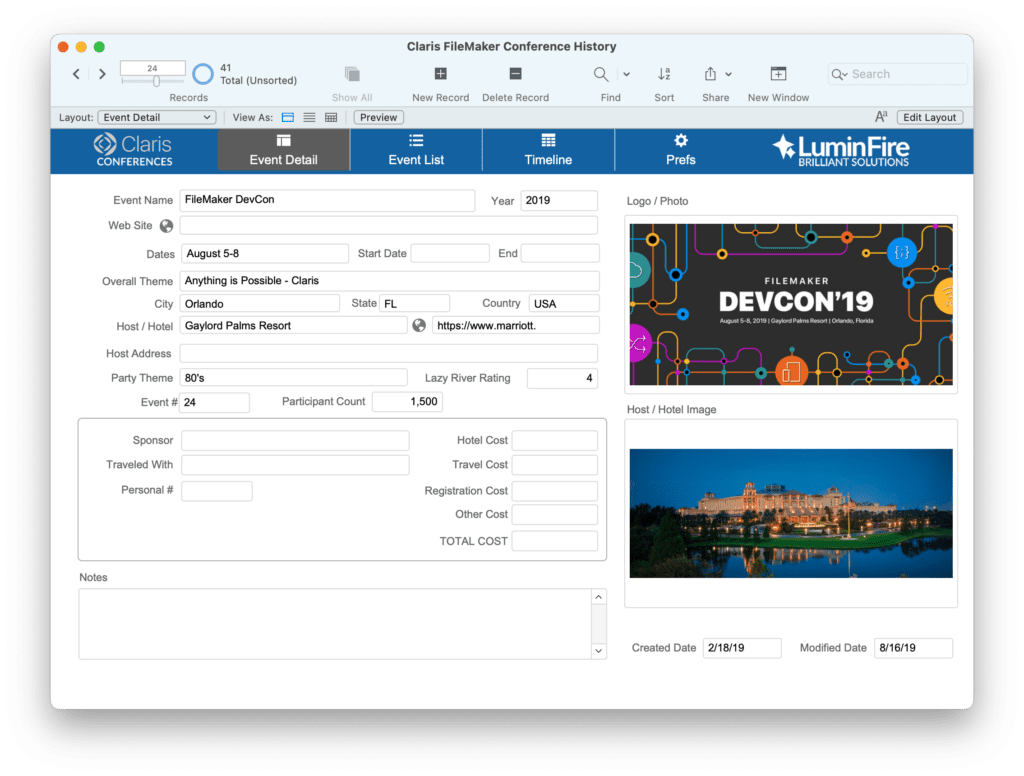Click the text formatting bar icon
Screen dimensions: 1024x776
pyautogui.click(x=881, y=117)
